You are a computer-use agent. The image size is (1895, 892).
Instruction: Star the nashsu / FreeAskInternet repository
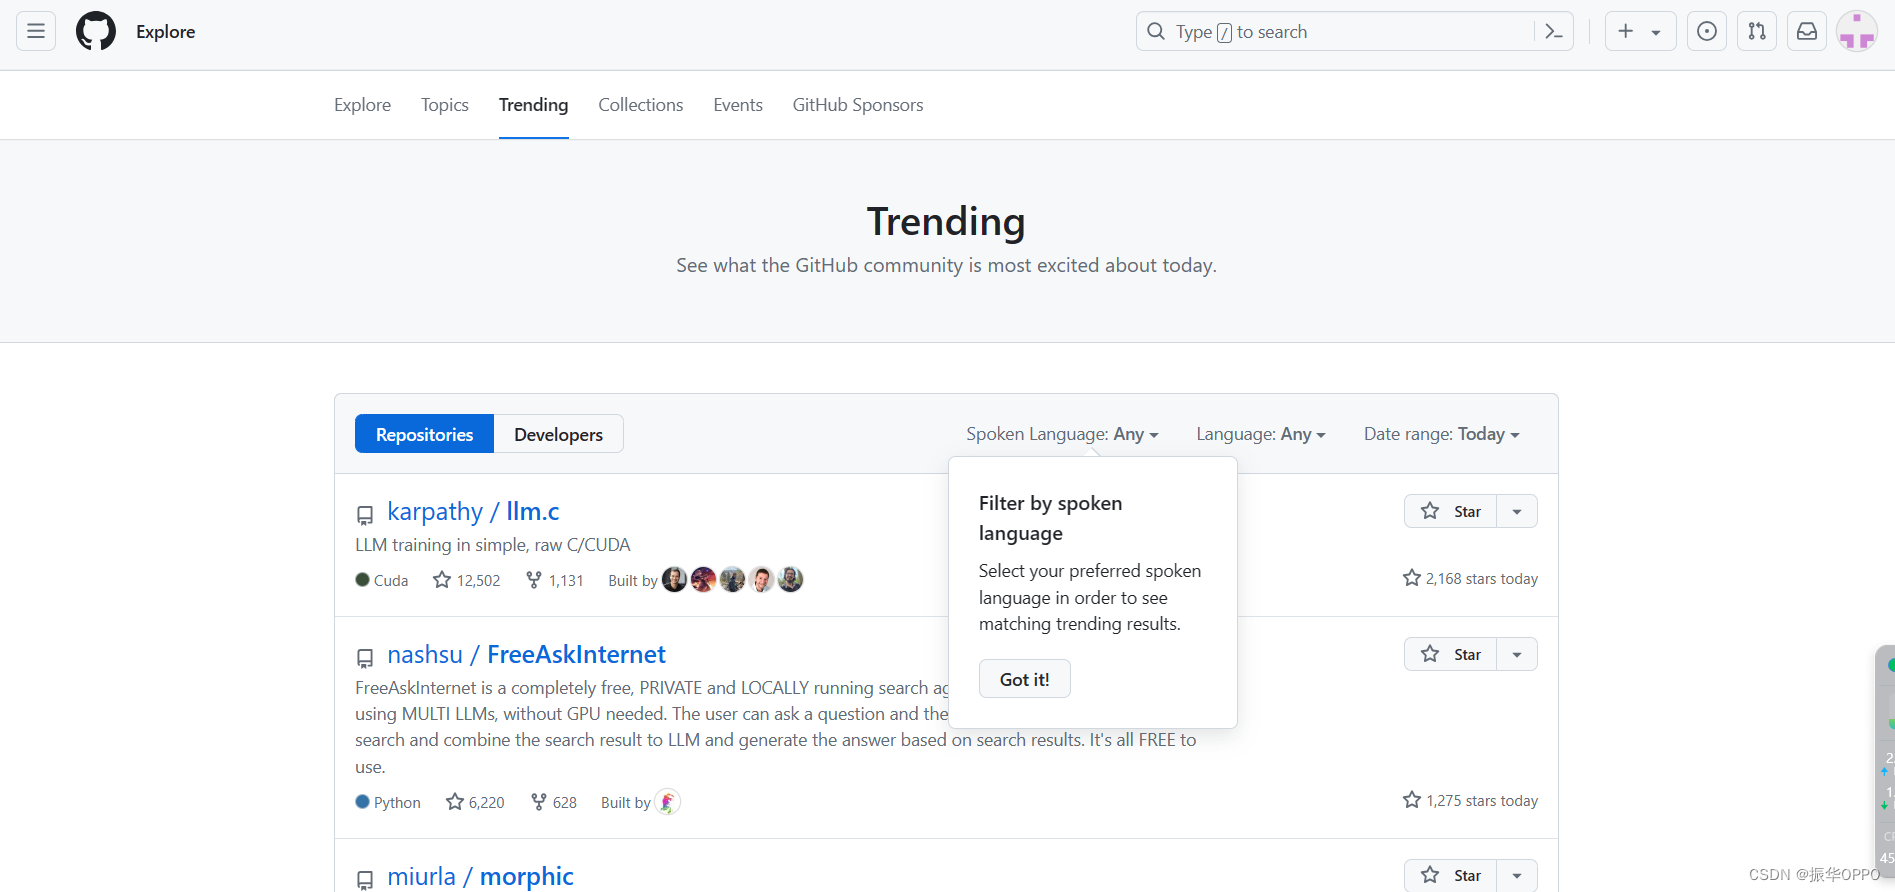1450,654
